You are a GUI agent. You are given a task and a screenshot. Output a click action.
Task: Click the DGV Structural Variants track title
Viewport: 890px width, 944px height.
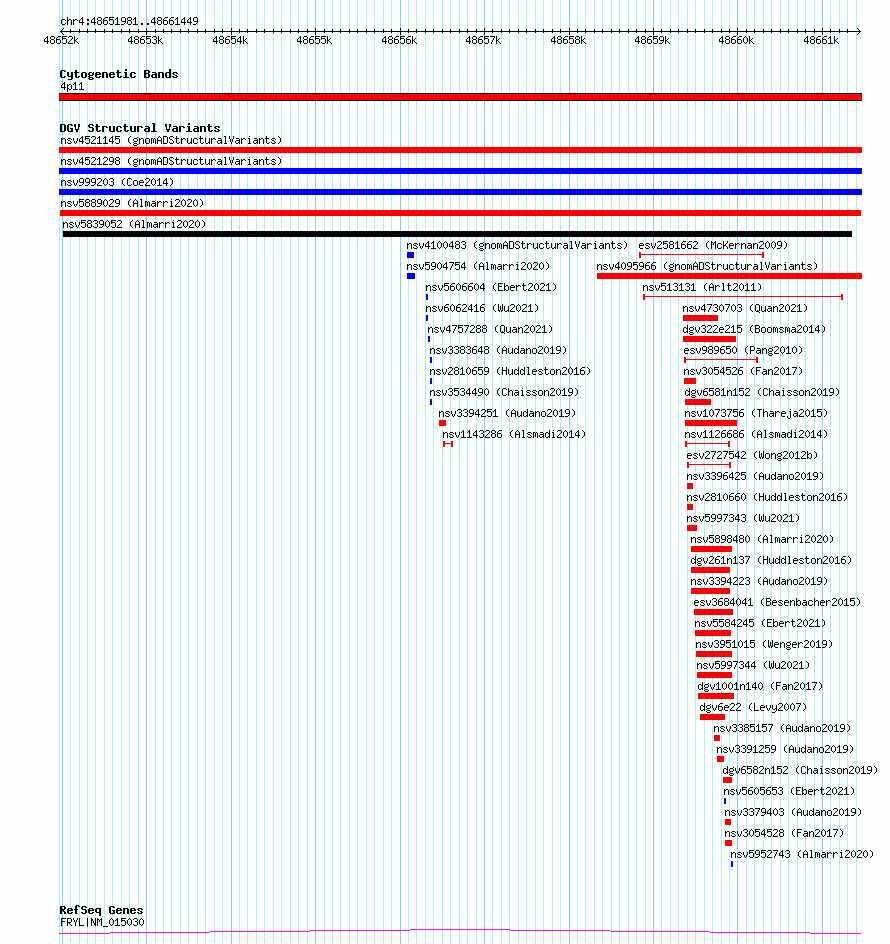click(x=140, y=128)
